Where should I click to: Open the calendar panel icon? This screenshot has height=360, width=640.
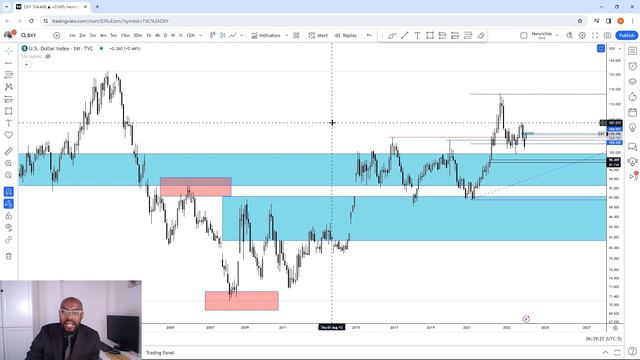632,112
